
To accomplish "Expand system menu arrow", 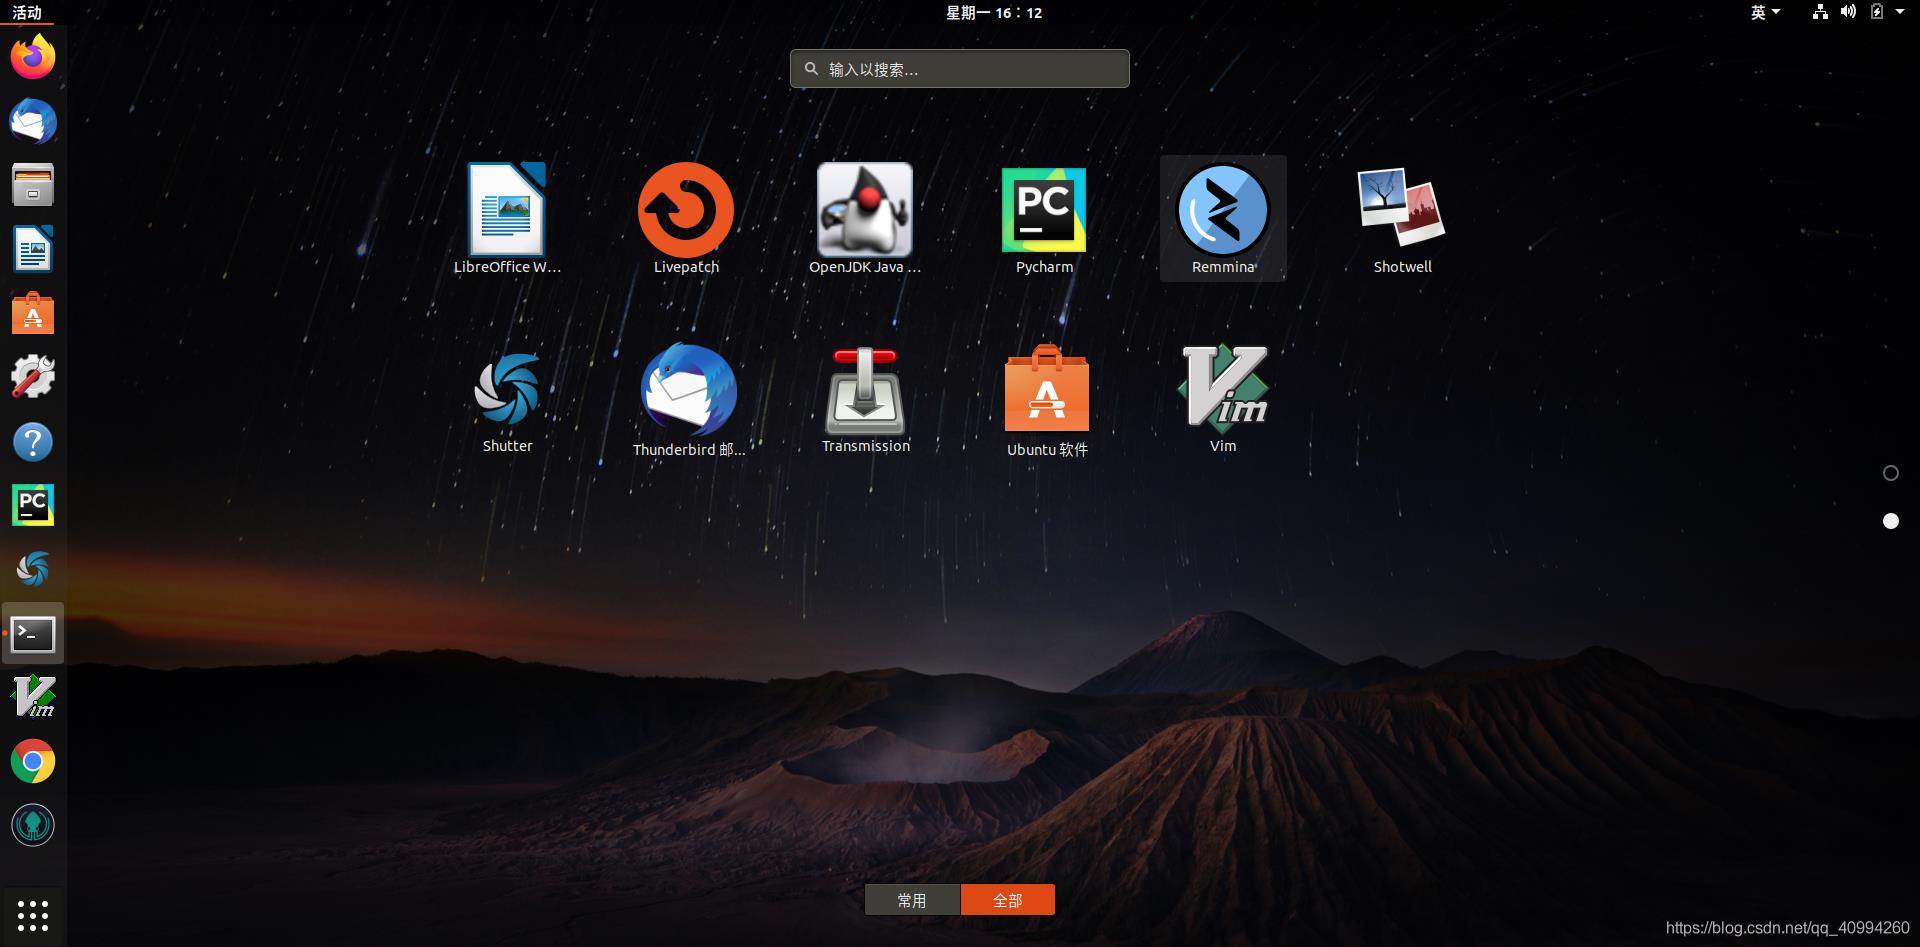I will [1900, 12].
